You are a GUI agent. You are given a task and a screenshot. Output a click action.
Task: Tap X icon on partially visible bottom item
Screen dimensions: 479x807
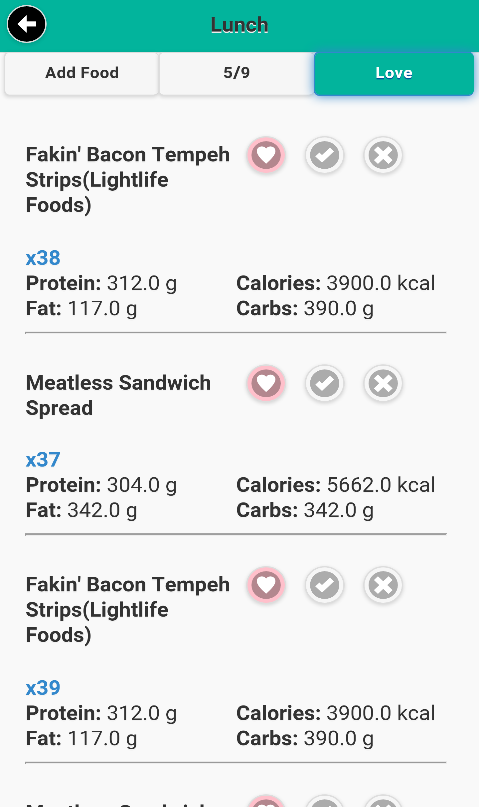click(383, 801)
